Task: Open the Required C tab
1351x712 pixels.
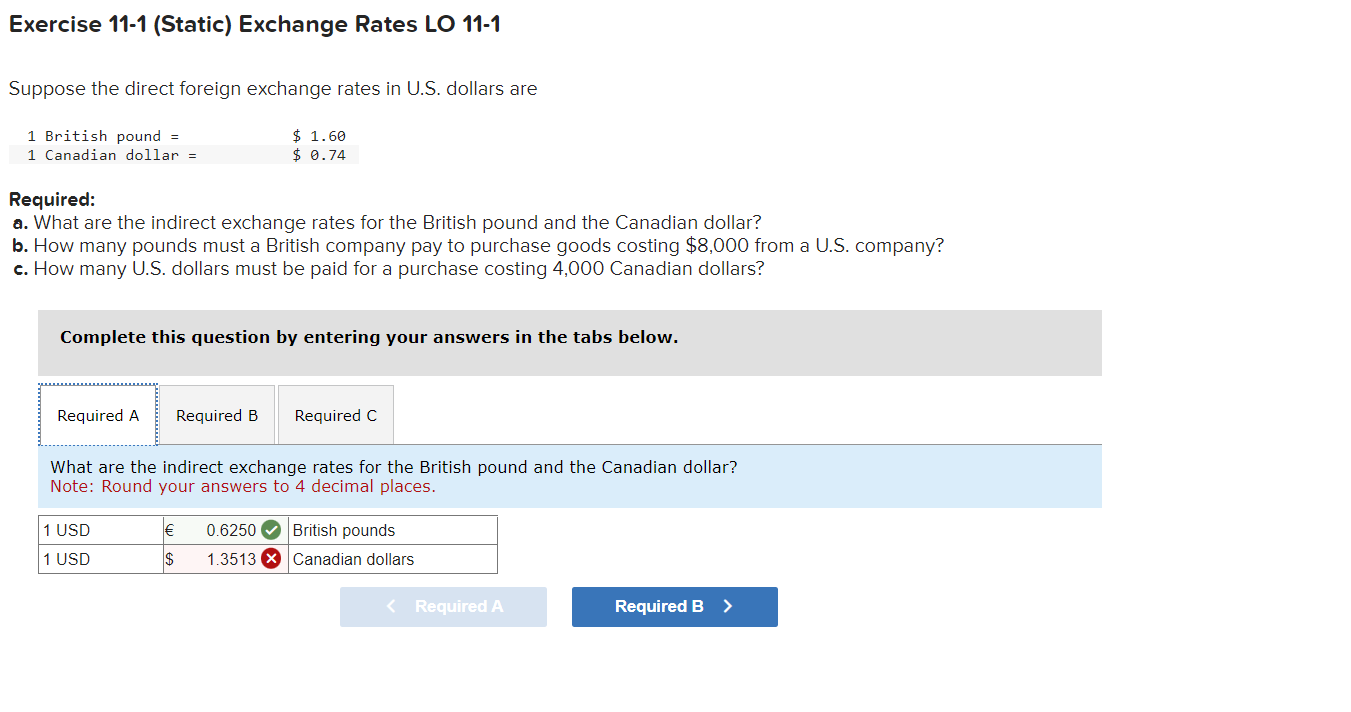Action: (x=335, y=414)
